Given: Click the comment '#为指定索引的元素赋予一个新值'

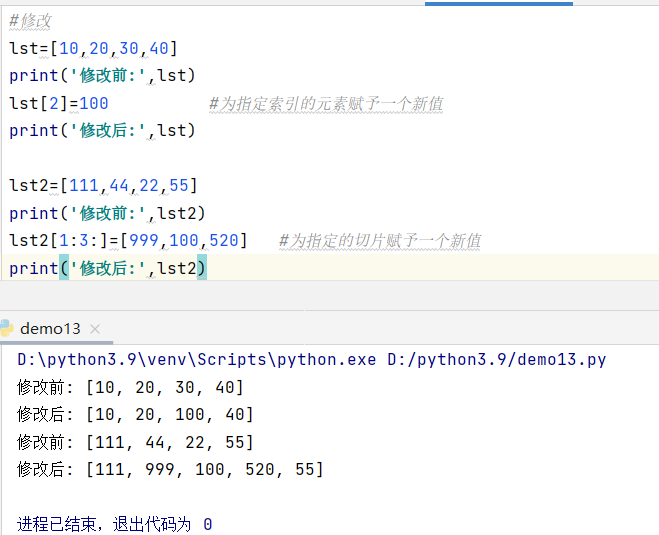Looking at the screenshot, I should click(x=326, y=104).
